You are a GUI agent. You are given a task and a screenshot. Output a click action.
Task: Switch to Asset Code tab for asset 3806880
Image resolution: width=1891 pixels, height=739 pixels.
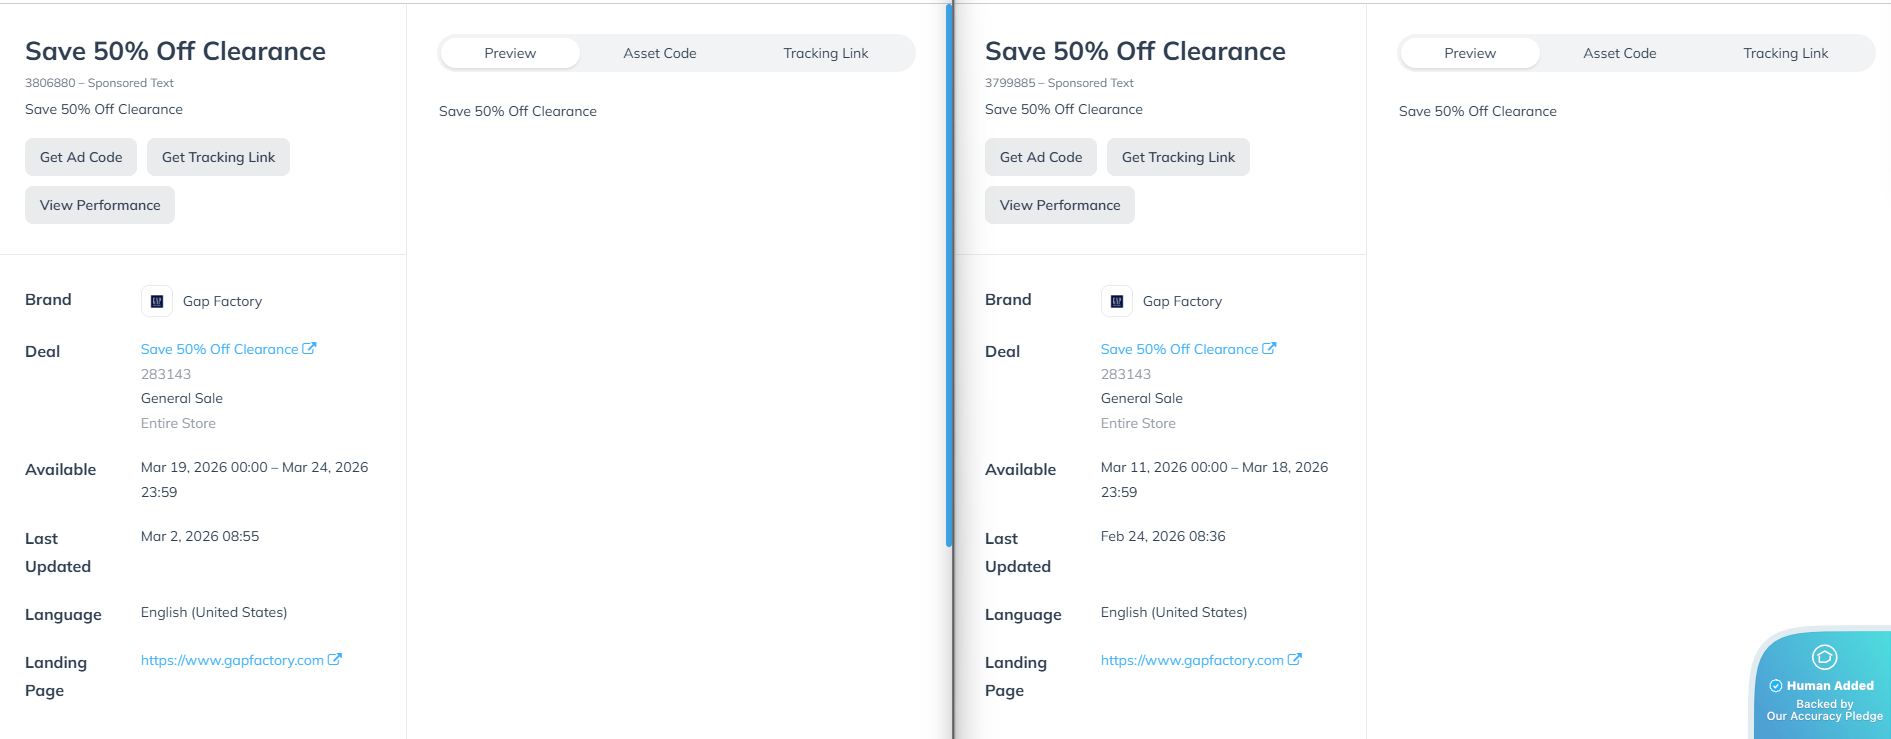tap(660, 53)
